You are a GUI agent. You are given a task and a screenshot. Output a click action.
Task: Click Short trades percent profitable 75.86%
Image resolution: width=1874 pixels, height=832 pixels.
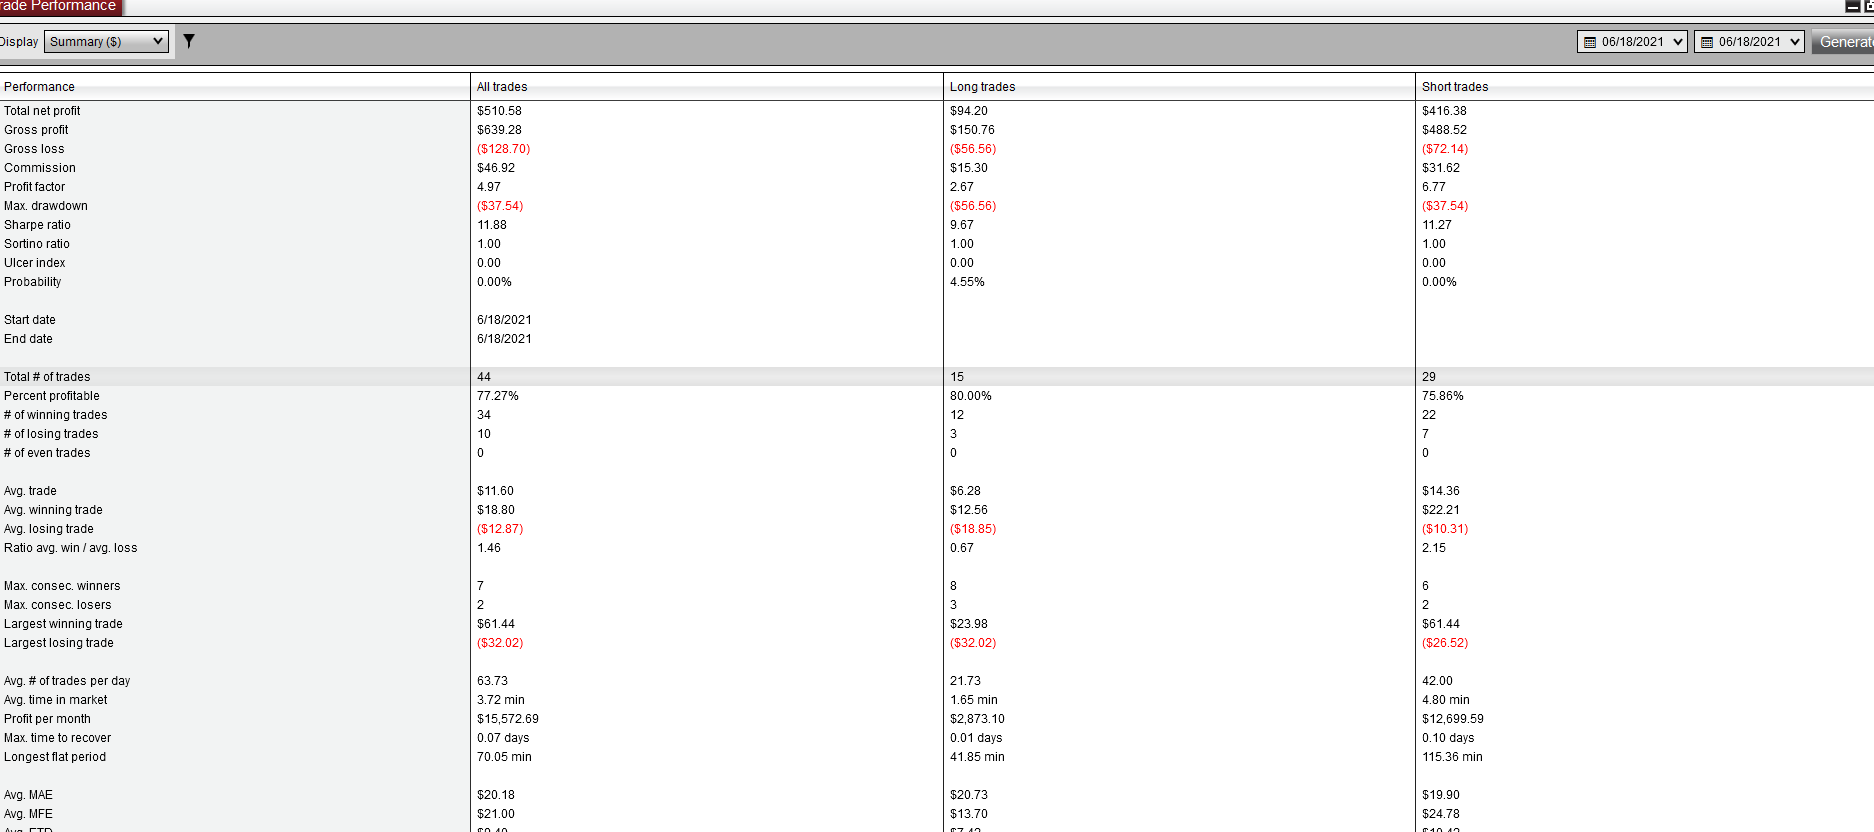click(1442, 396)
